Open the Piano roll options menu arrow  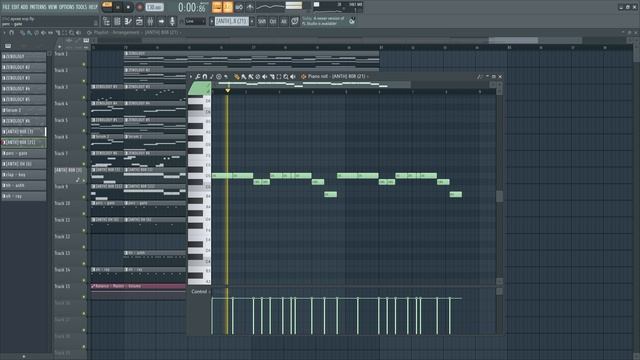pos(191,77)
